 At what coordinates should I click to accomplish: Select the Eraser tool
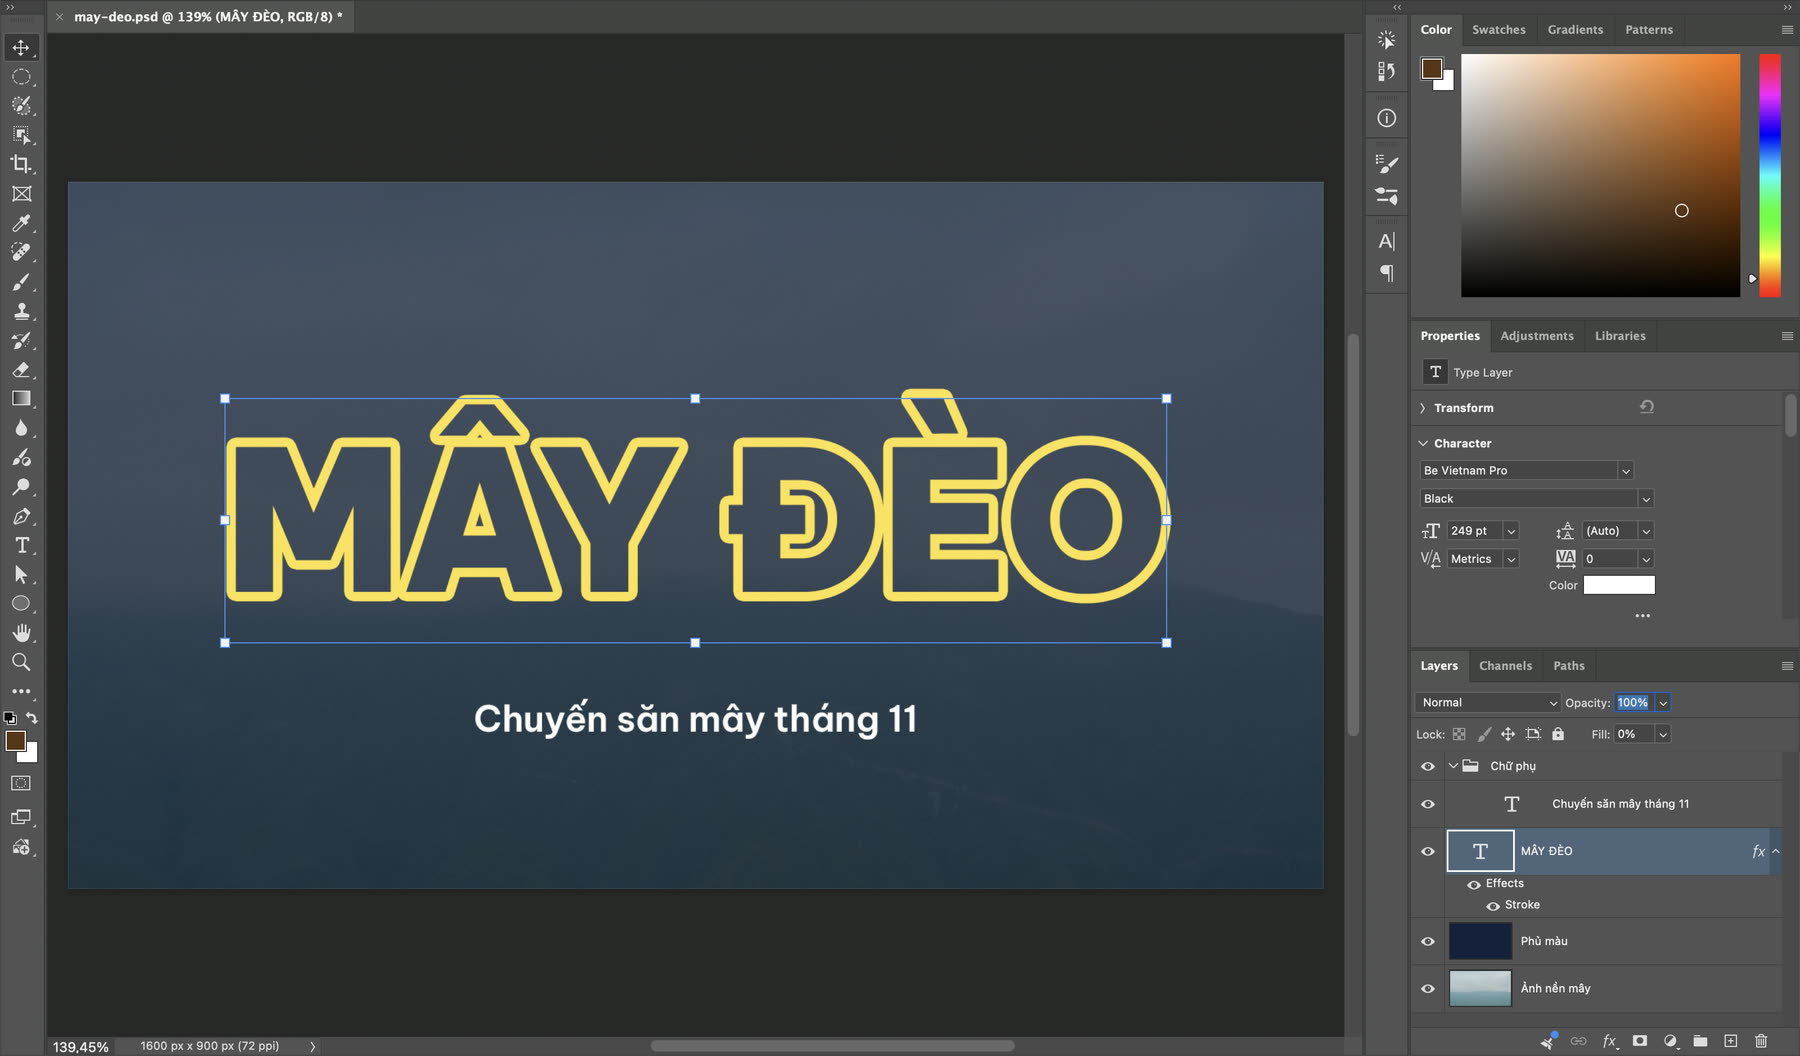point(21,370)
